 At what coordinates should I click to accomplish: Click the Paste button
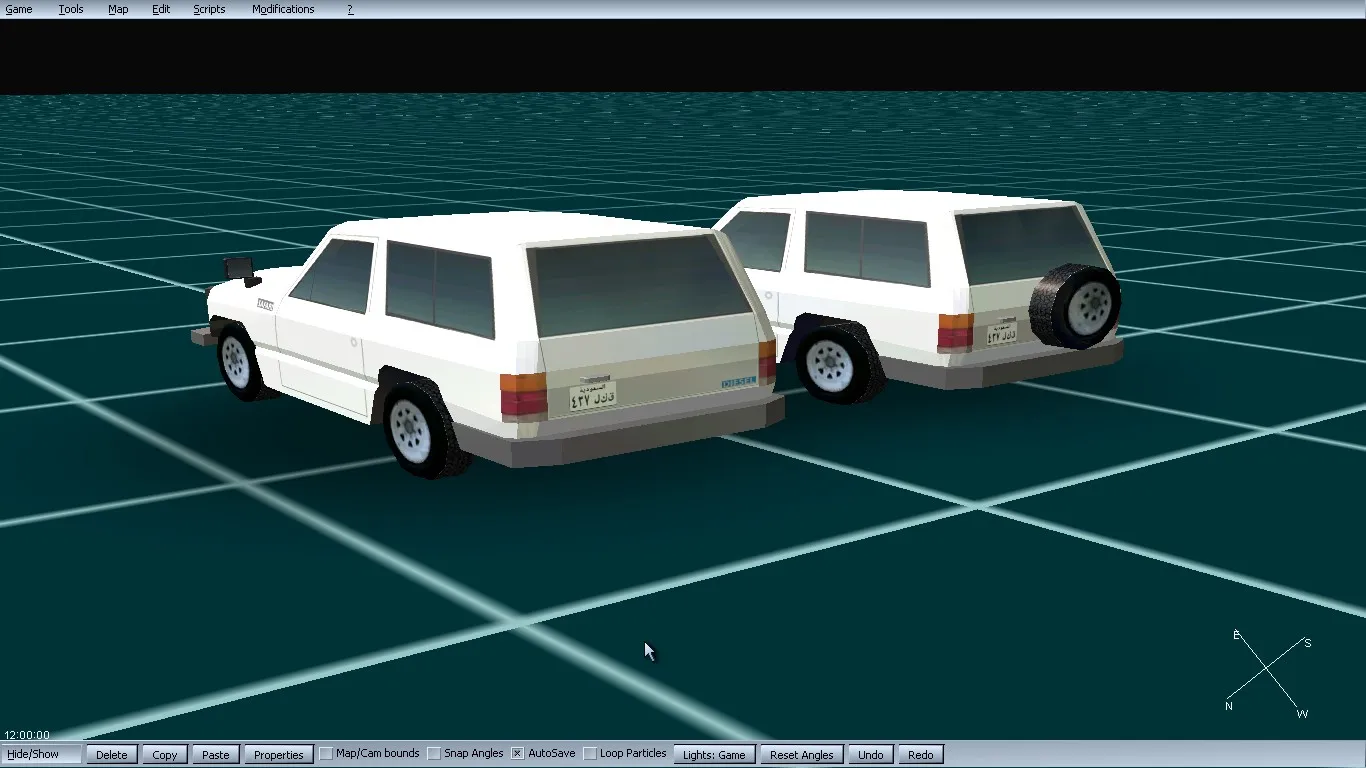pos(216,754)
